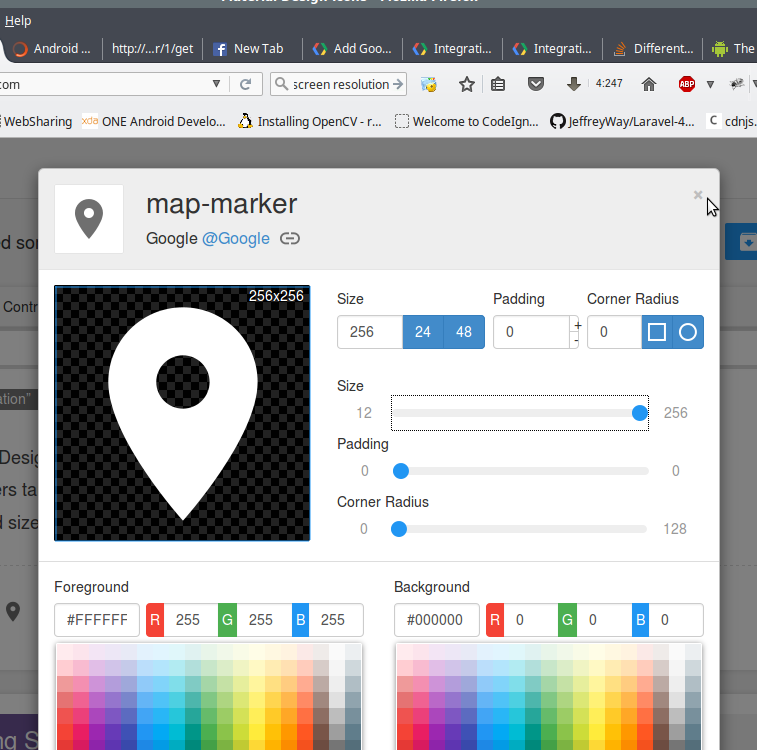Click the Foreground hex color input field

(97, 620)
